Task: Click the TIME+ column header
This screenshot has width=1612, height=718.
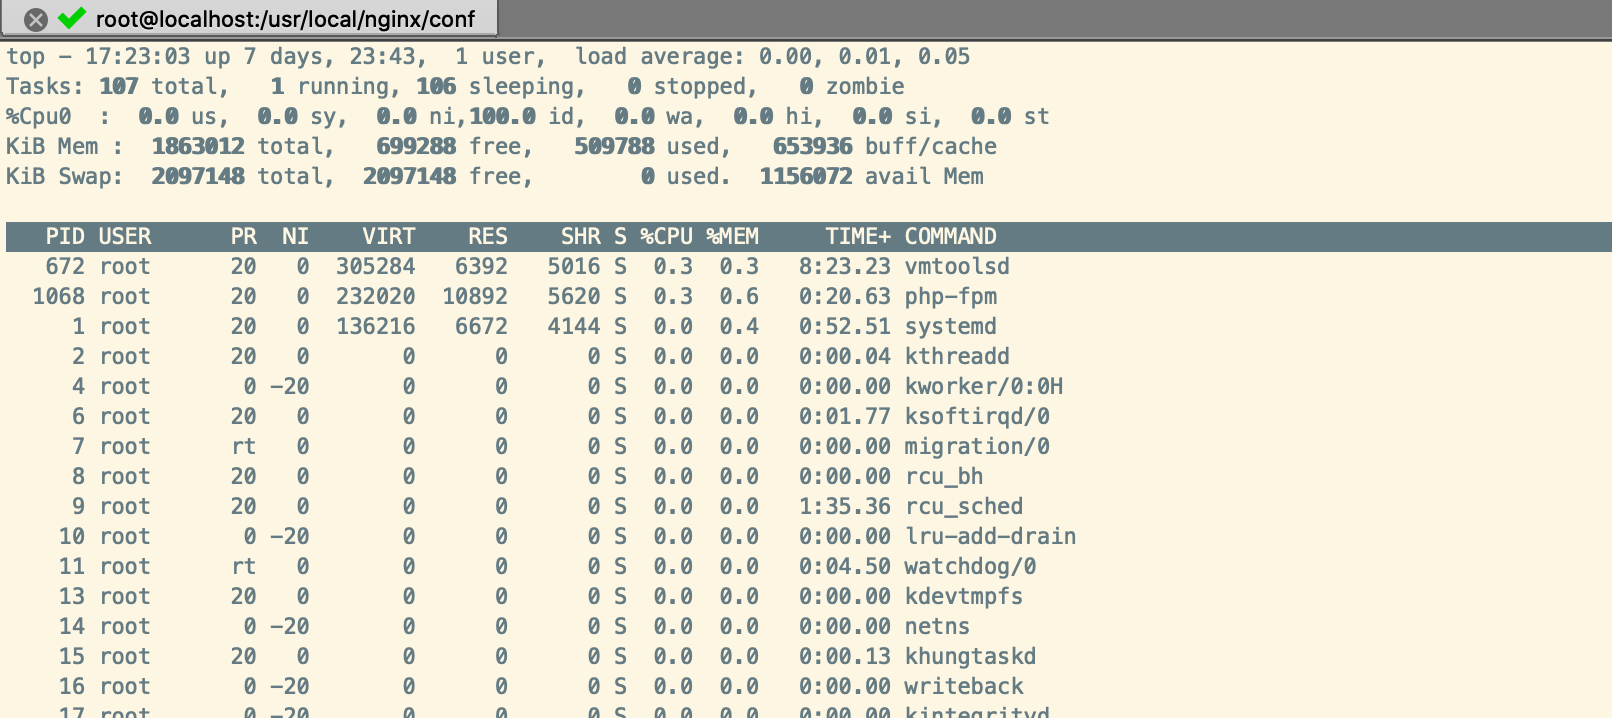Action: coord(857,237)
